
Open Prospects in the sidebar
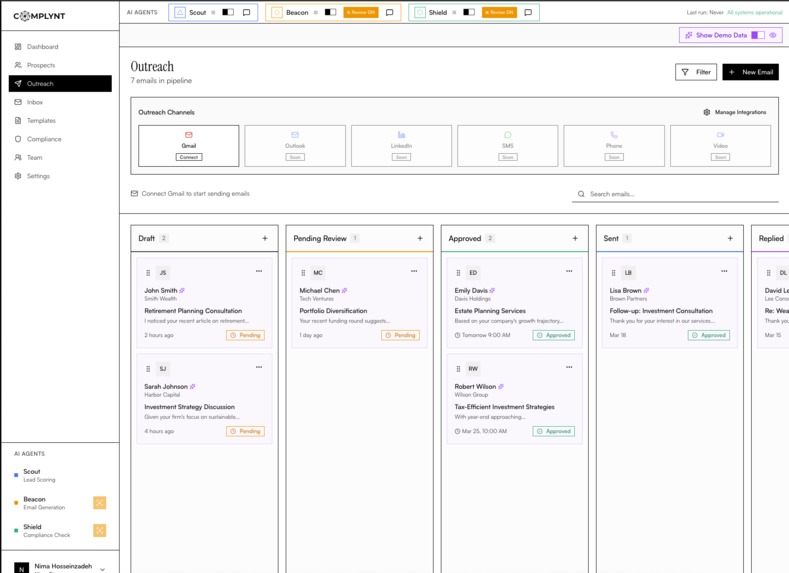click(x=60, y=65)
